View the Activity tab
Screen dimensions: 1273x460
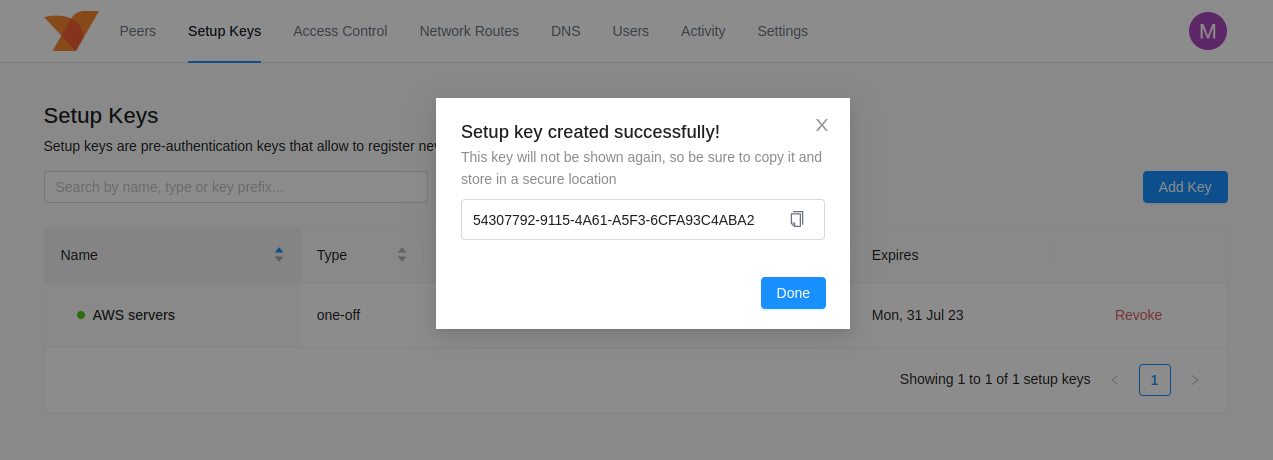703,31
